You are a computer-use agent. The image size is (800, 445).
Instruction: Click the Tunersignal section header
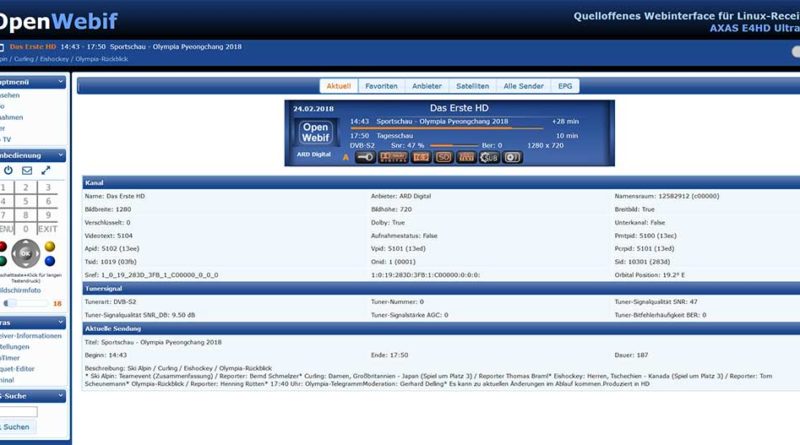[441, 288]
